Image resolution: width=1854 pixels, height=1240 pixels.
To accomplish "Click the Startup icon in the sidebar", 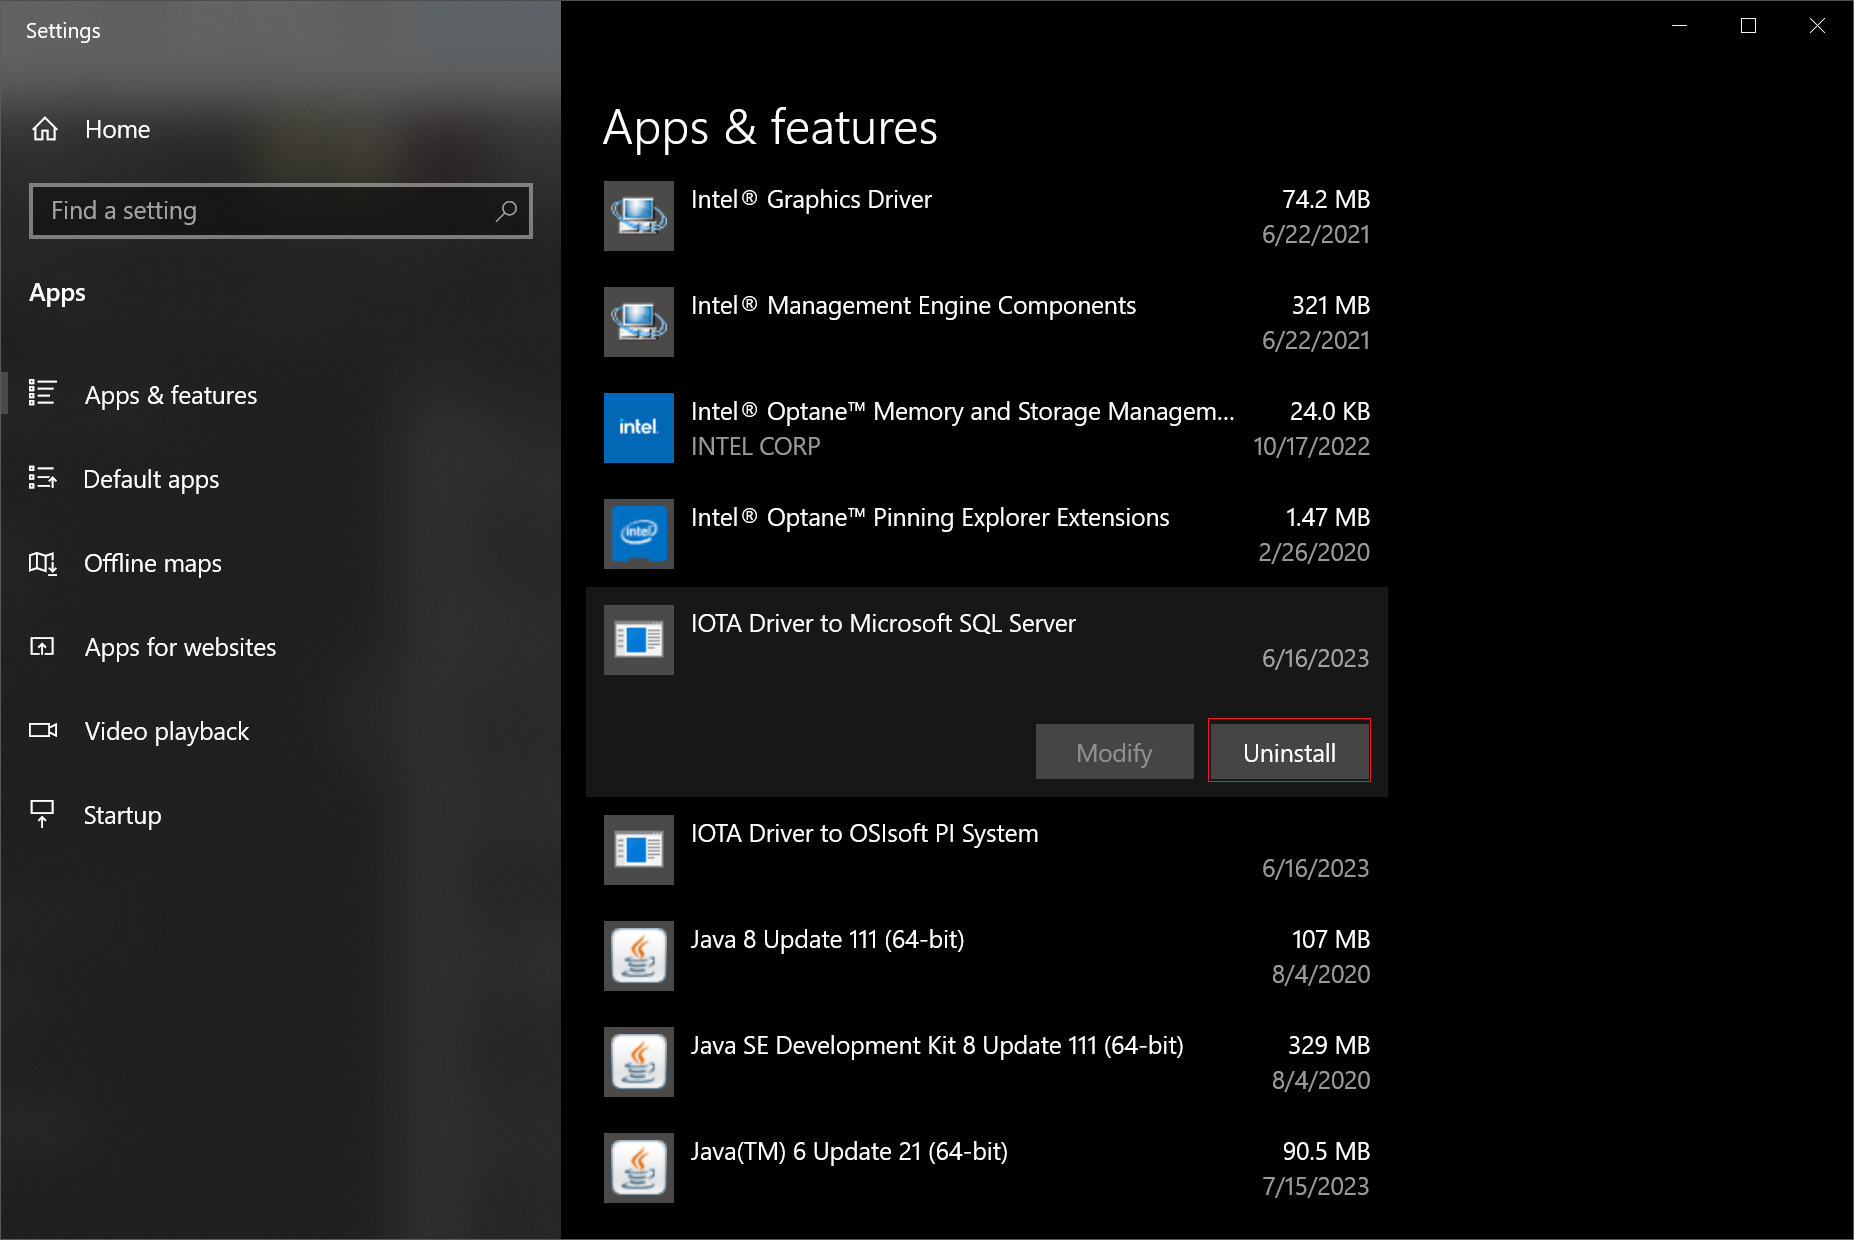I will (x=42, y=814).
